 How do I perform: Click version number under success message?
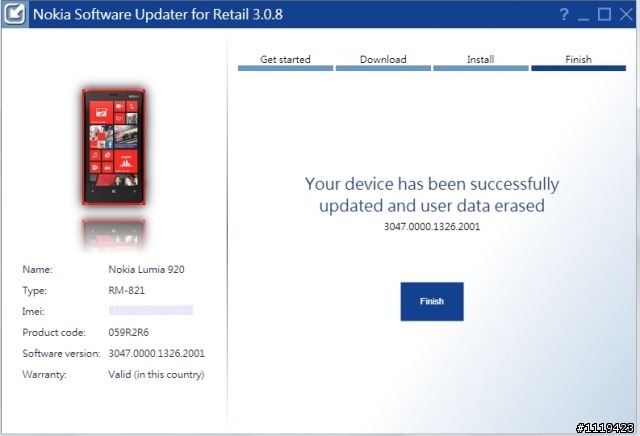click(x=432, y=227)
